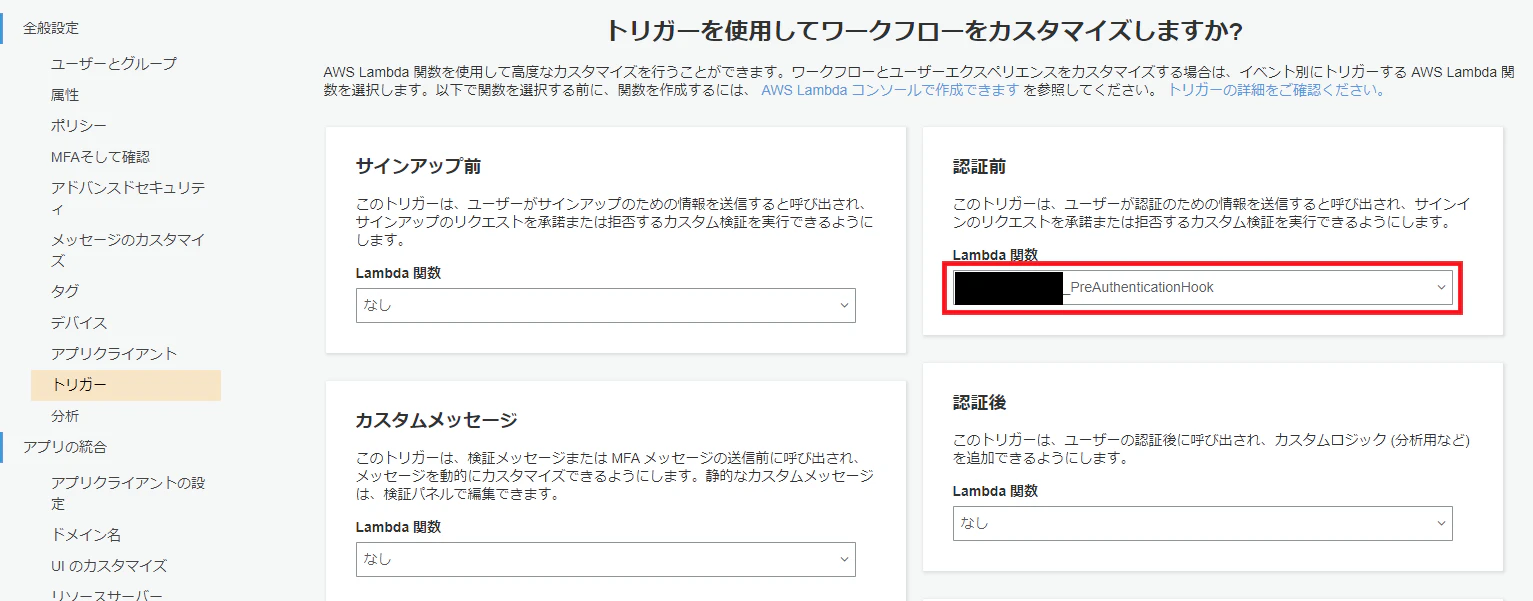Open 認証前 PreAuthenticationHook dropdown
The height and width of the screenshot is (601, 1533).
pos(1203,287)
